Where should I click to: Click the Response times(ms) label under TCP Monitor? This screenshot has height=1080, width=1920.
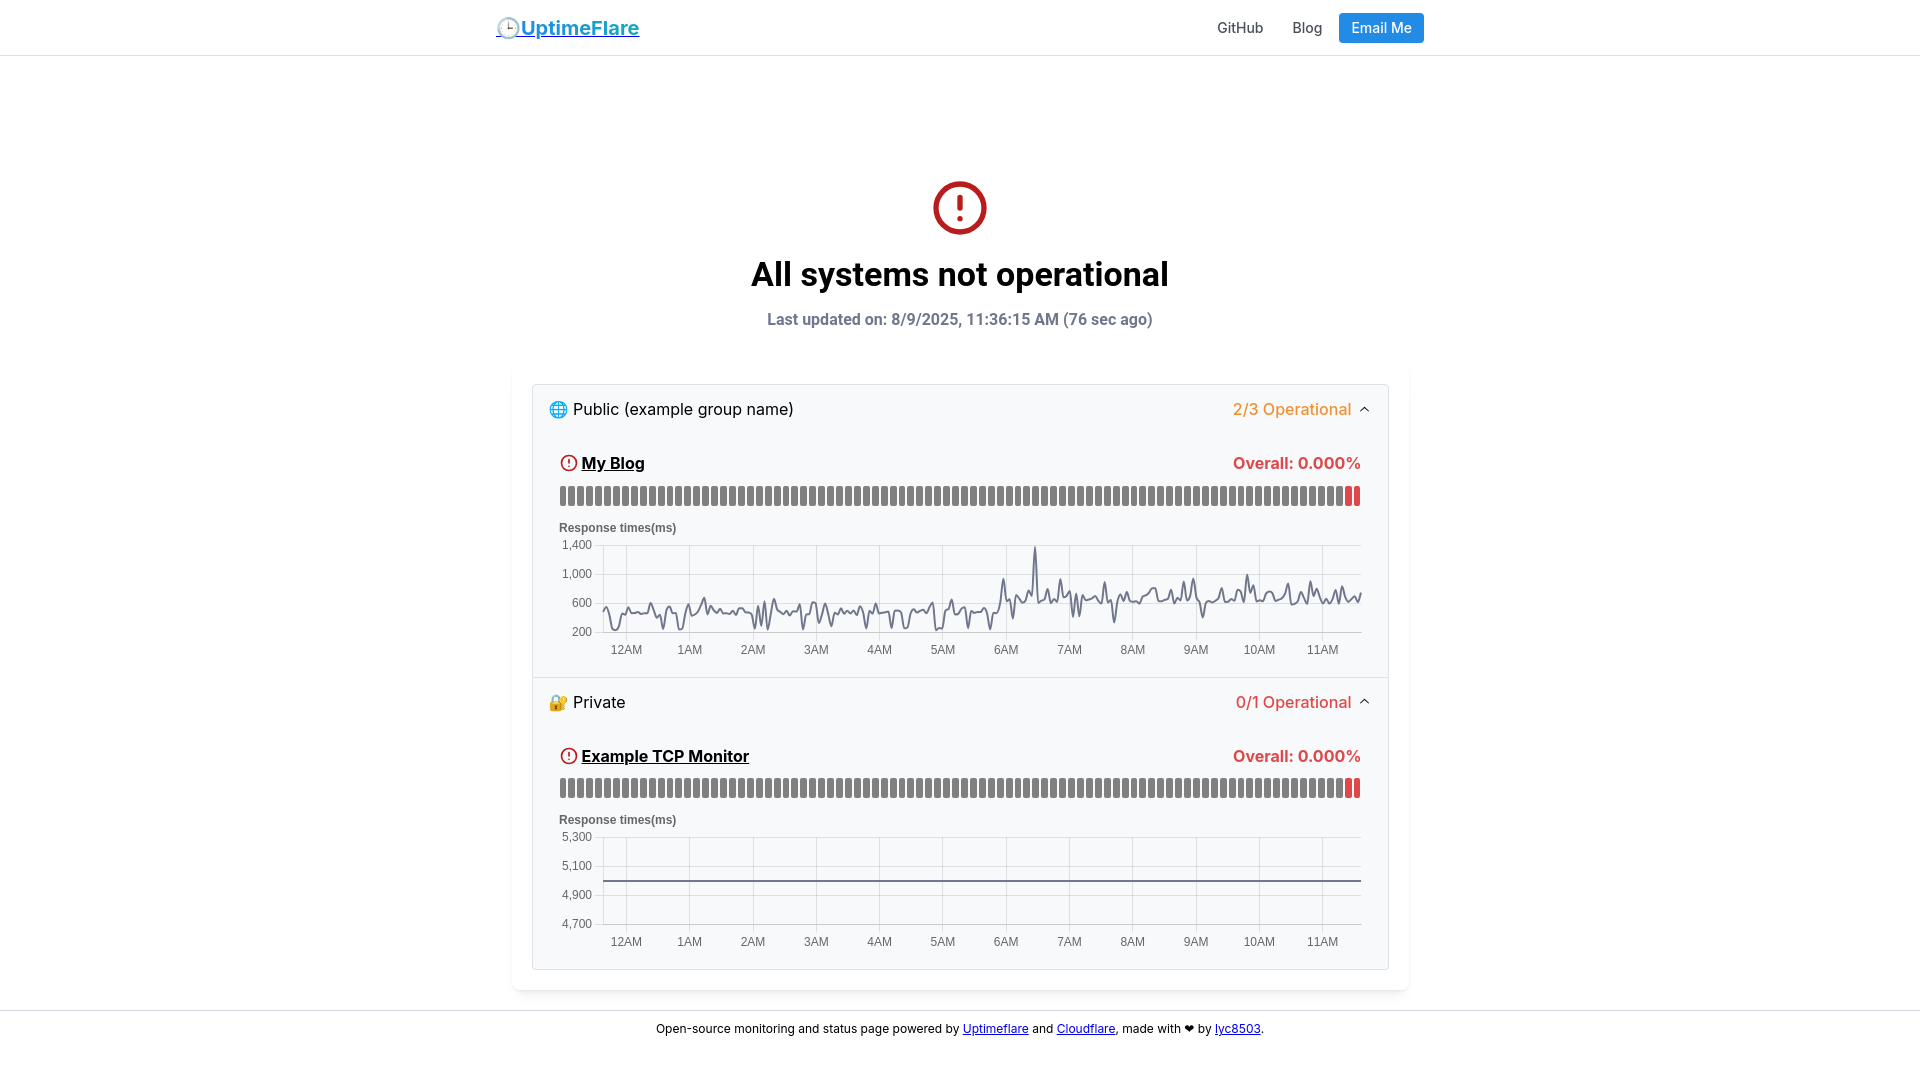617,820
